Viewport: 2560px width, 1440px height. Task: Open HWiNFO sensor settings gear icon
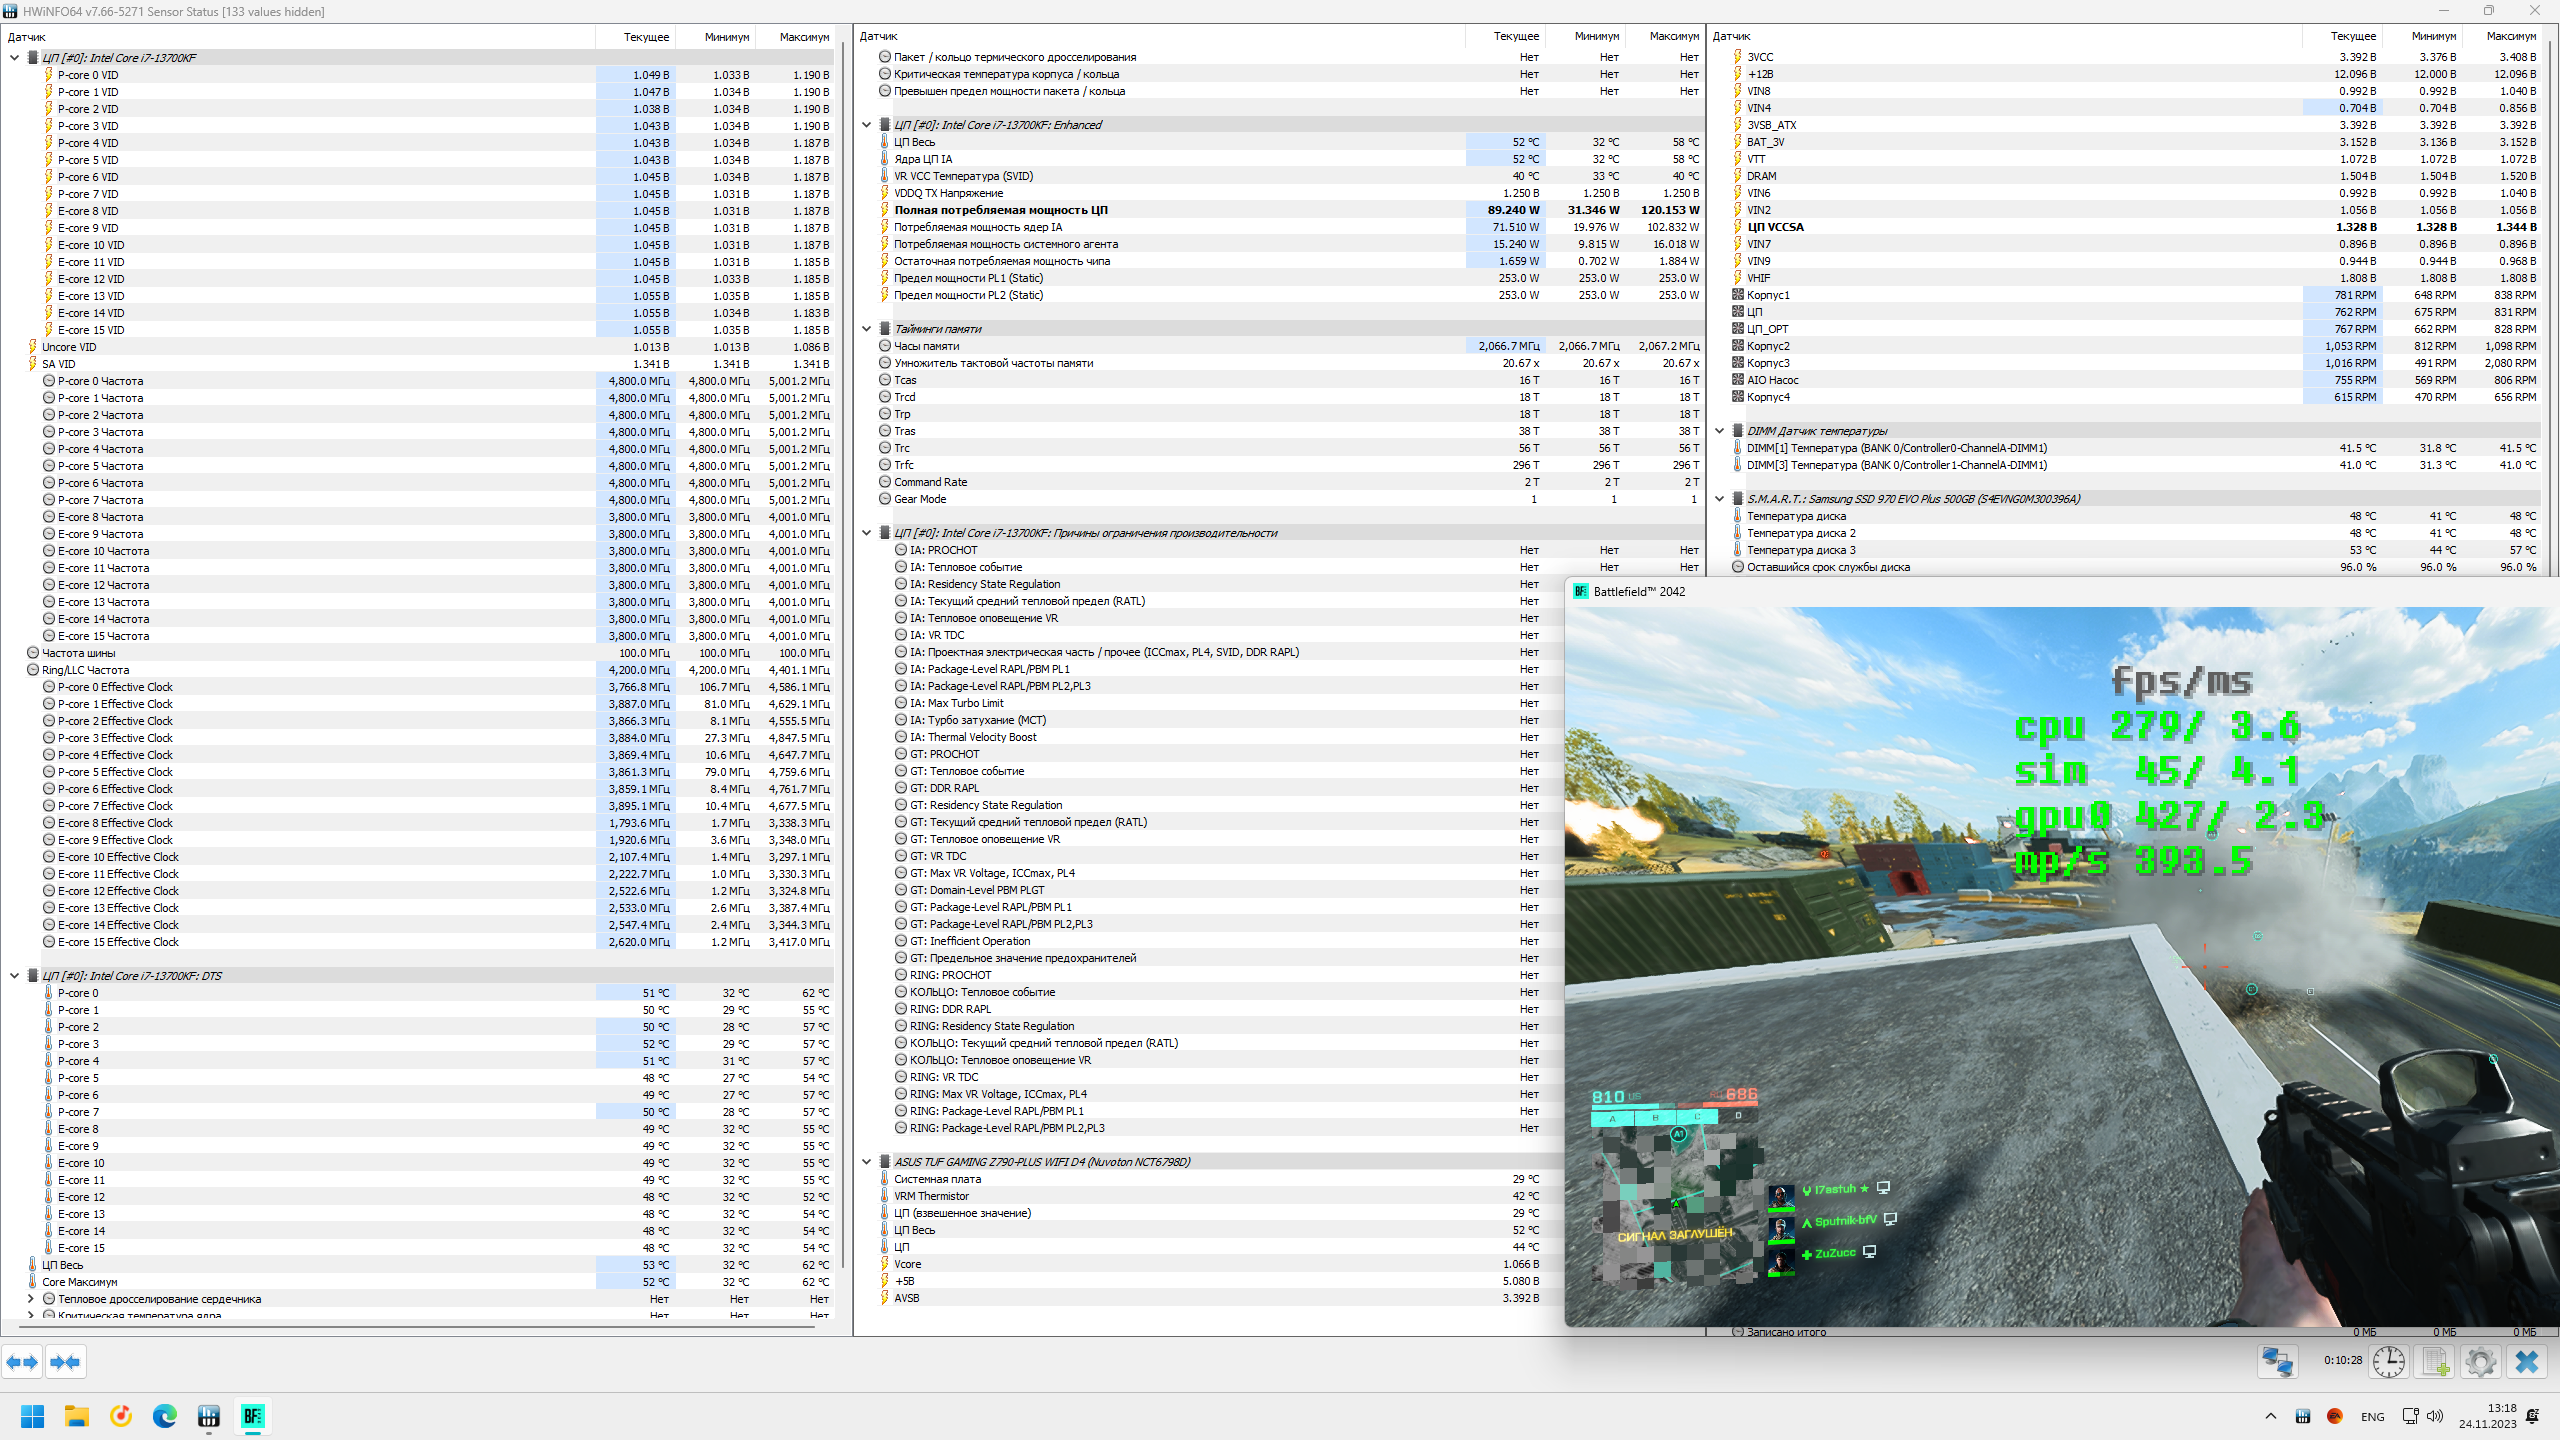coord(2481,1362)
